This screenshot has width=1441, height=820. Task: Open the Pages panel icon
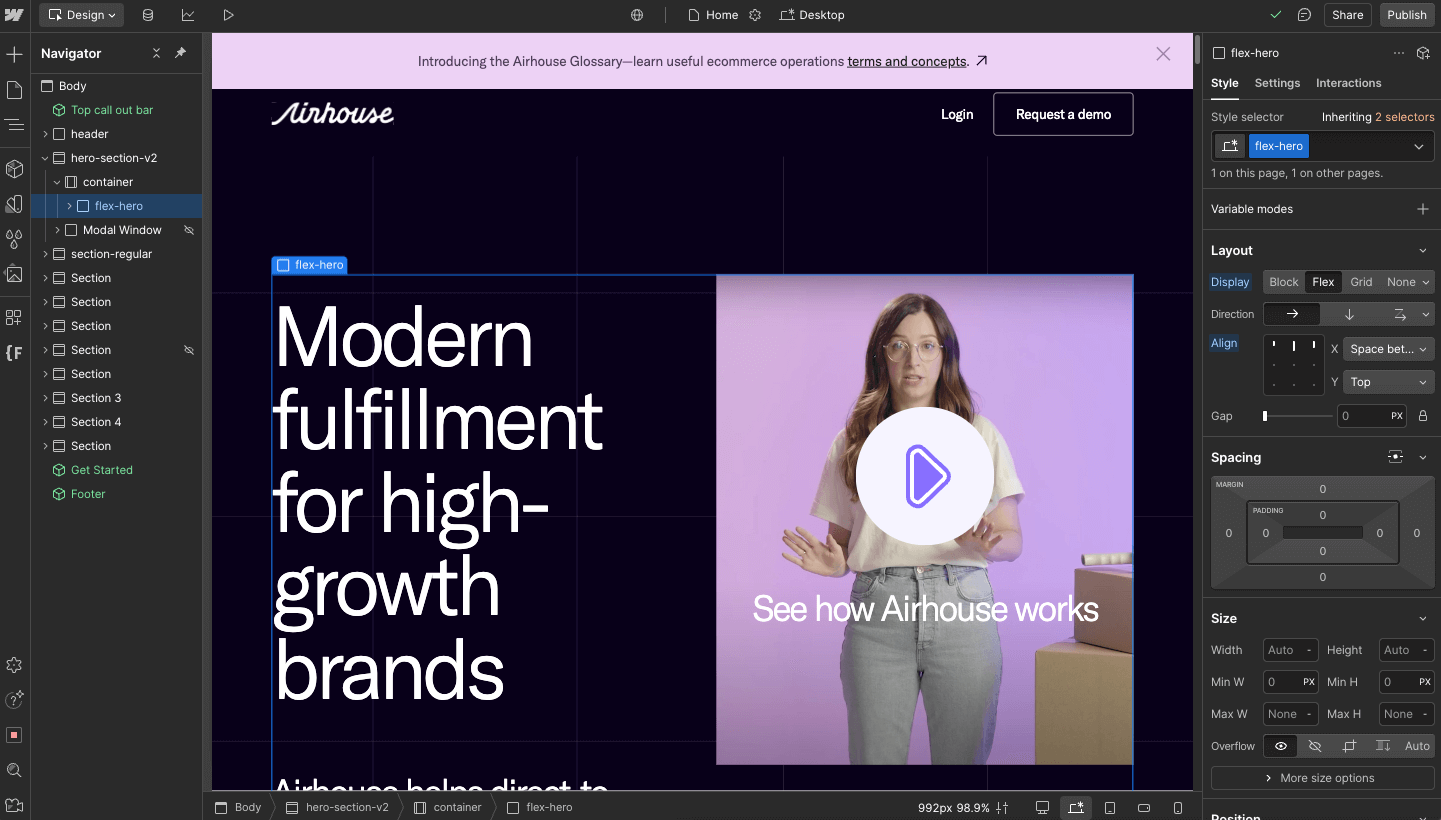coord(14,90)
